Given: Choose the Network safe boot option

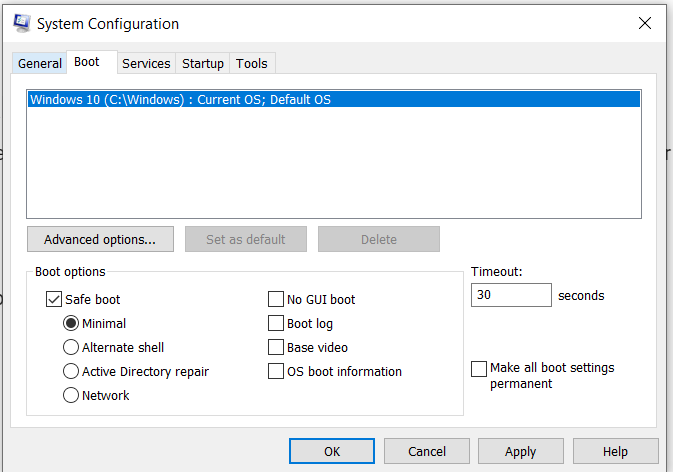Looking at the screenshot, I should tap(71, 395).
